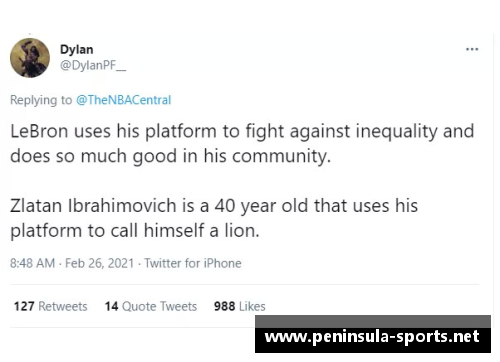The height and width of the screenshot is (362, 500).
Task: Open the Dylan display name
Action: click(x=77, y=50)
